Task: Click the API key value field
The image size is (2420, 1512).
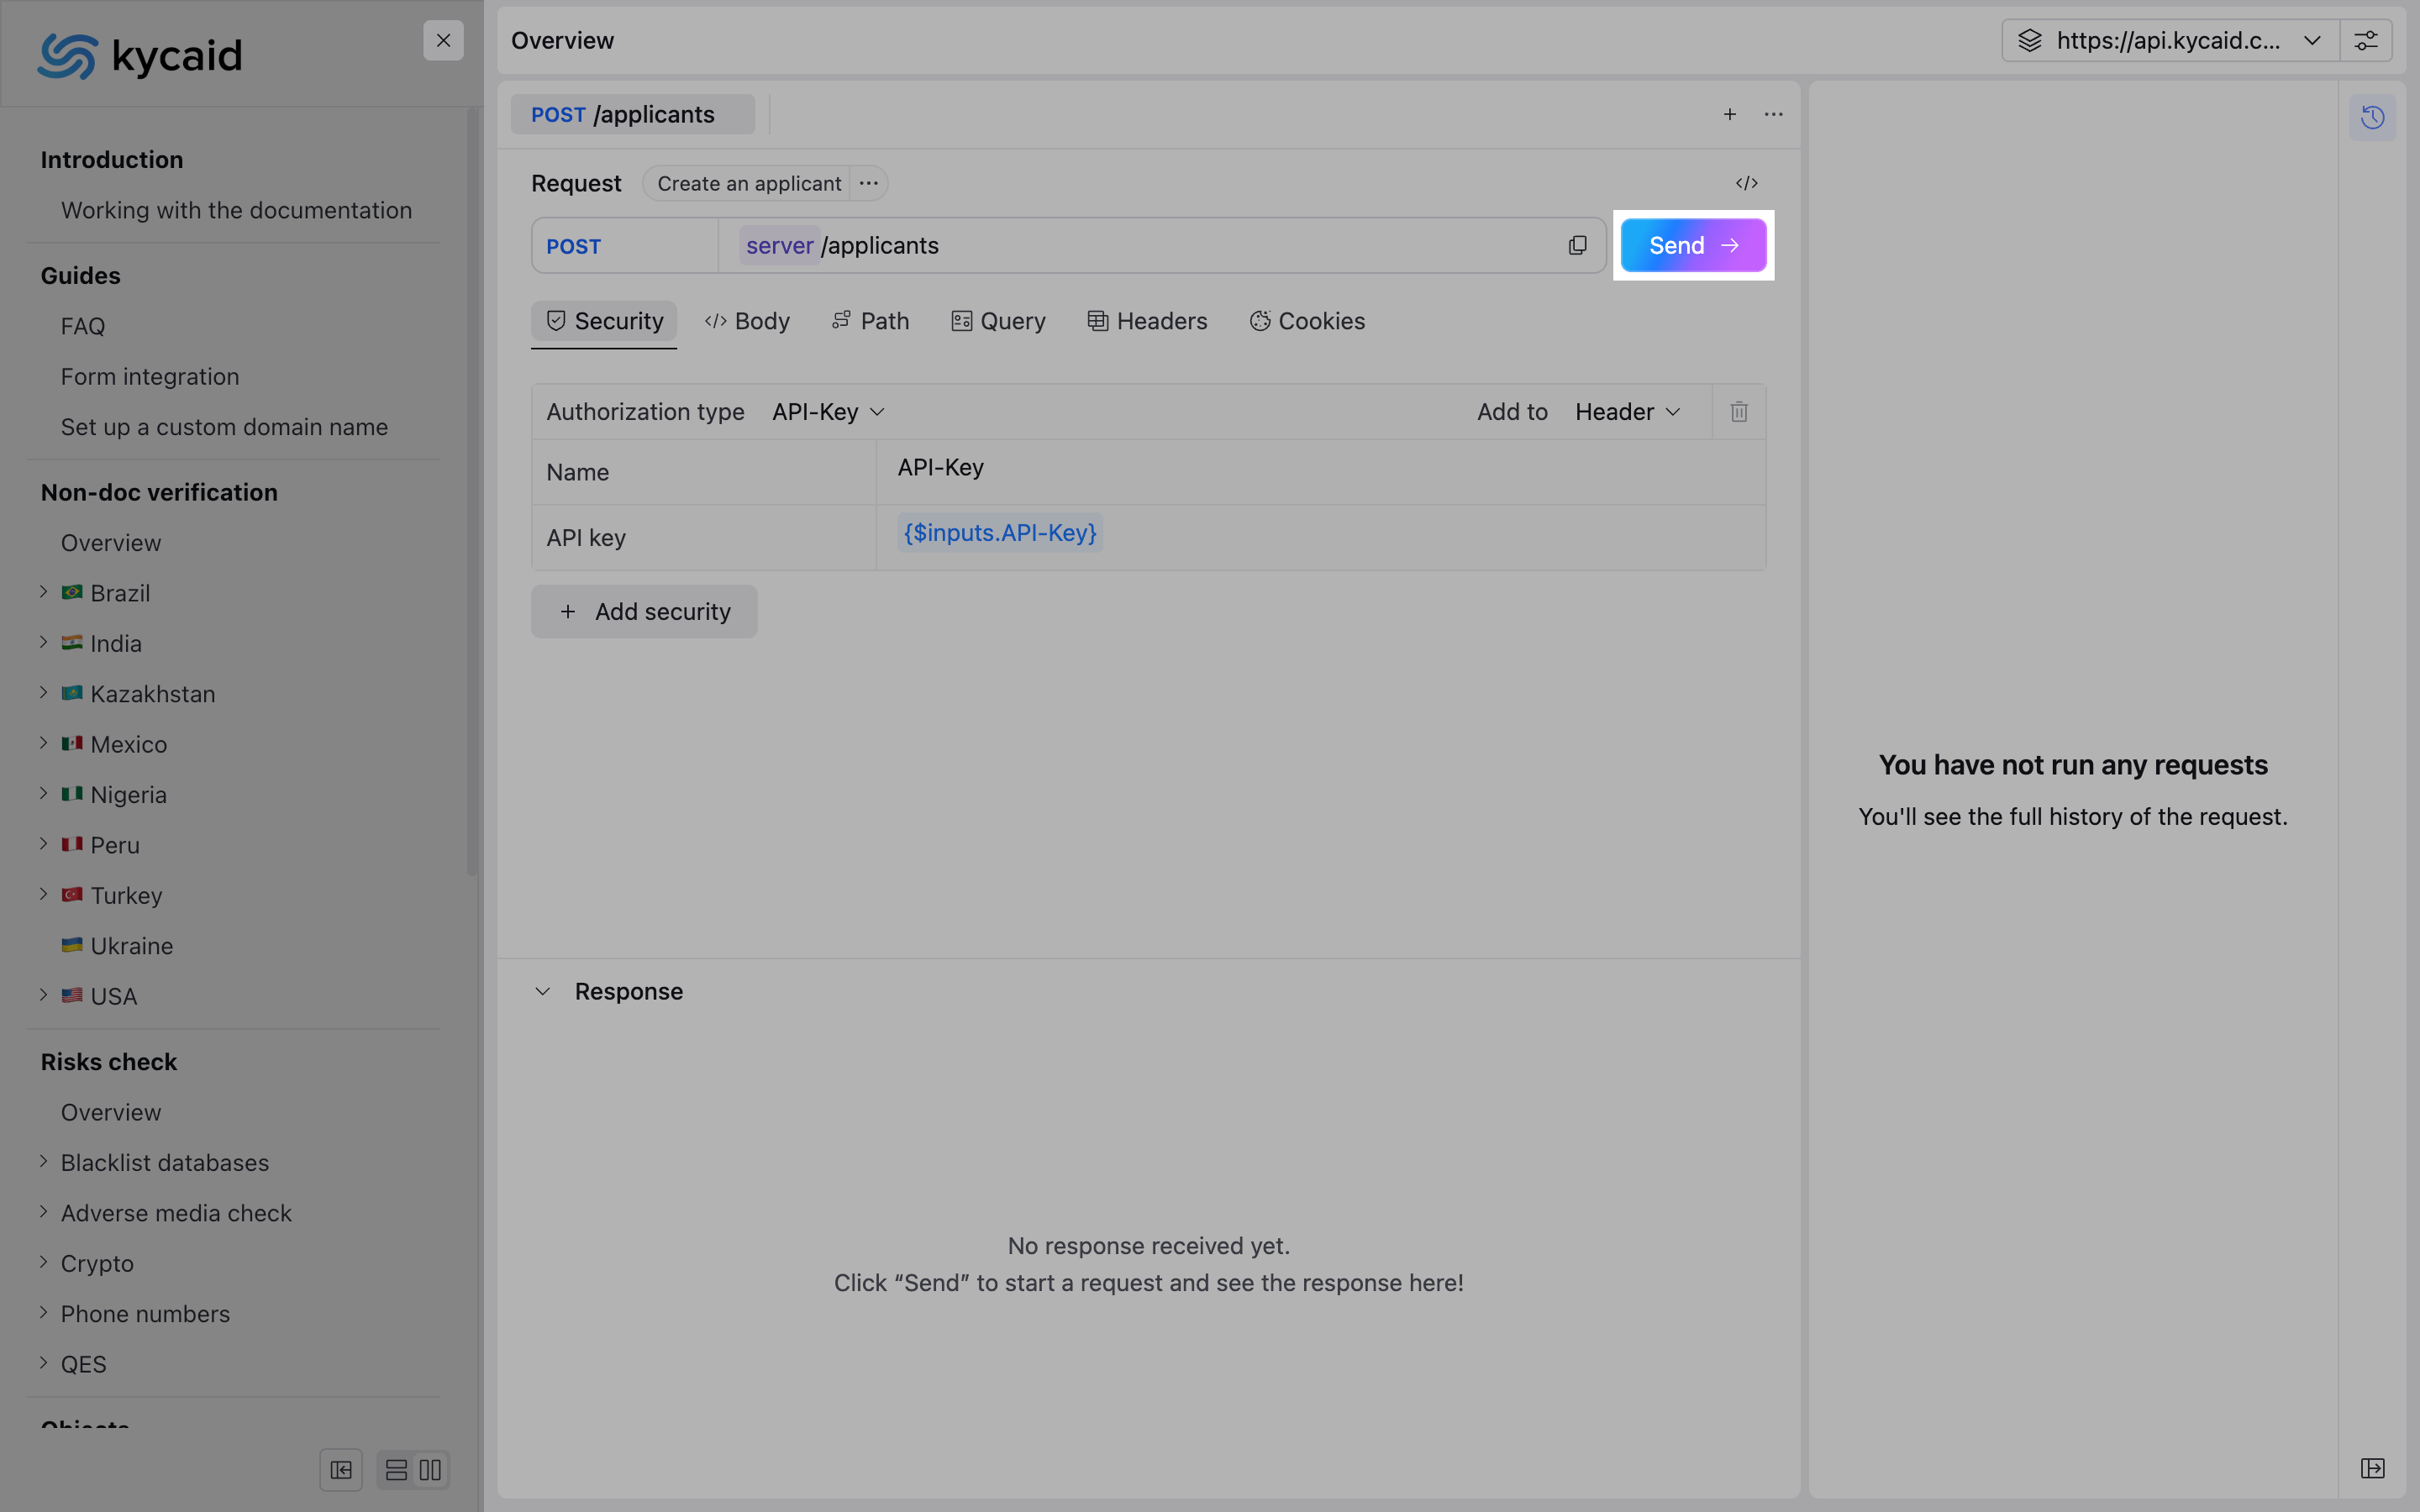Action: pos(1000,534)
